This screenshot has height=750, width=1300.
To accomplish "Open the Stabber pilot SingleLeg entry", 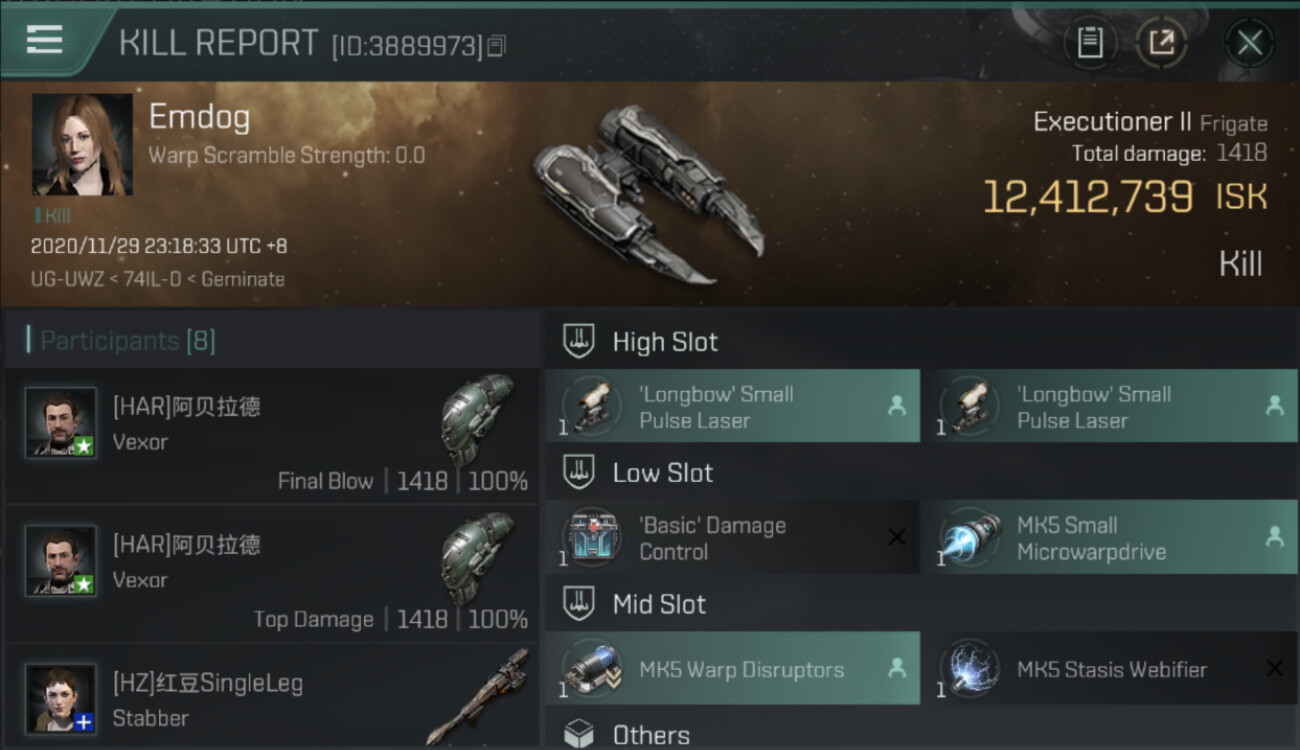I will click(272, 699).
